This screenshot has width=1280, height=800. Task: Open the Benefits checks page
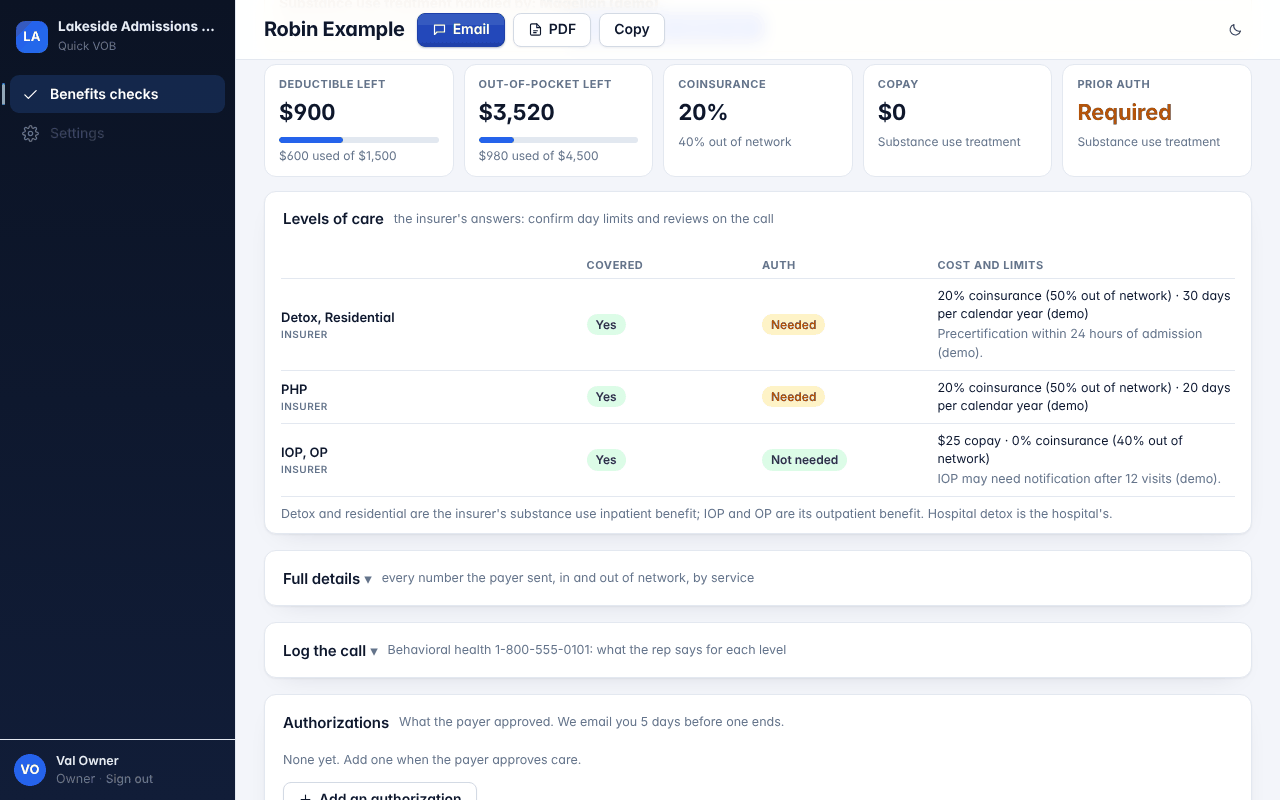coord(117,94)
